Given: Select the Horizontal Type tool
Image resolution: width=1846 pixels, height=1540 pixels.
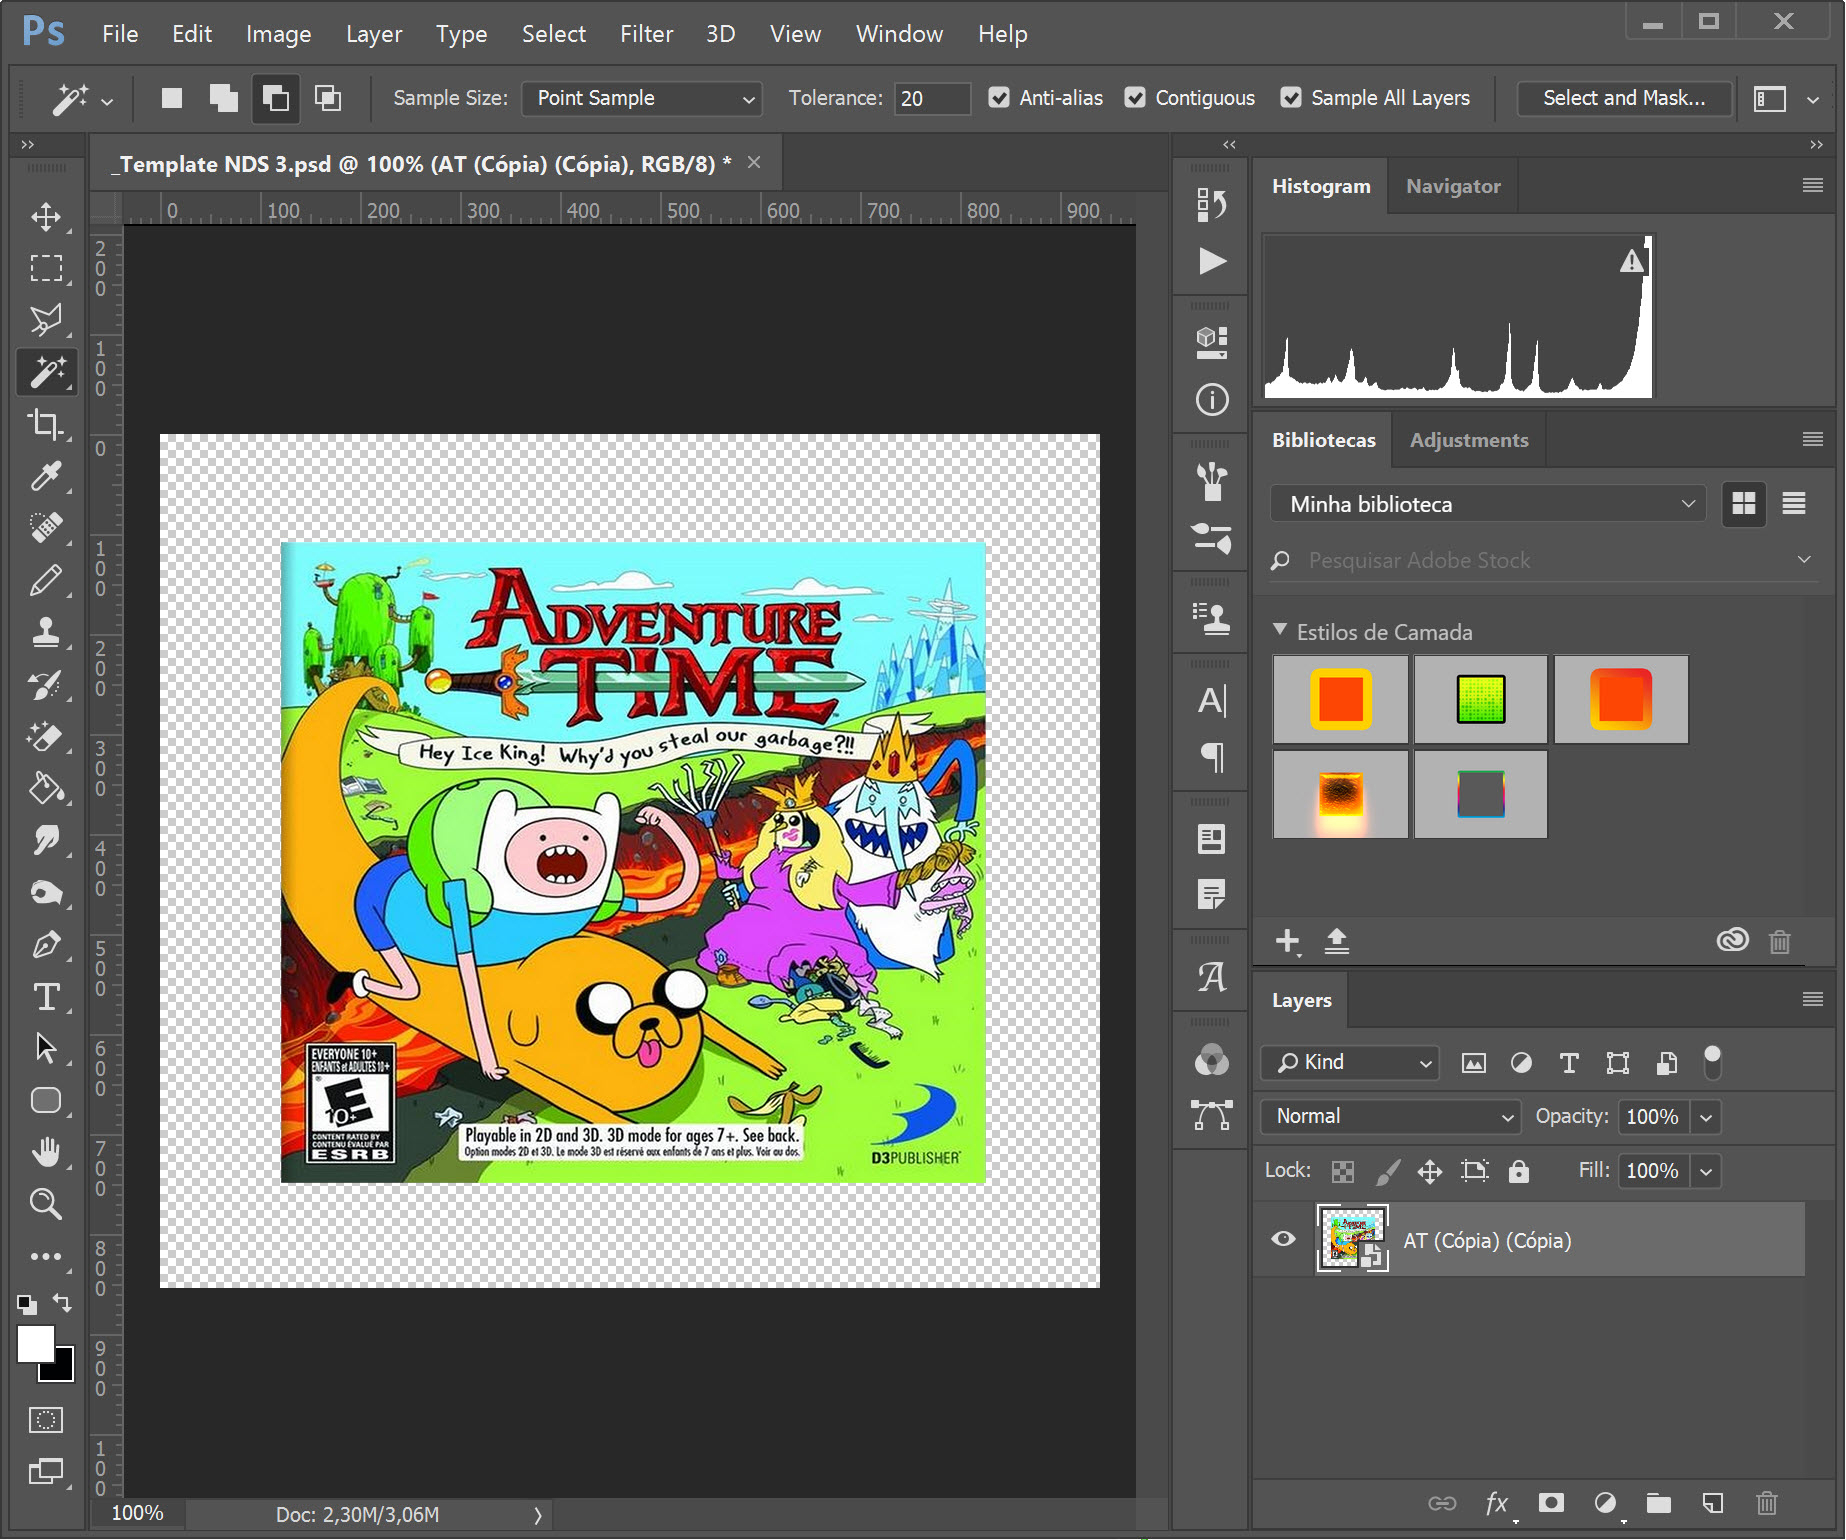Looking at the screenshot, I should pyautogui.click(x=46, y=997).
